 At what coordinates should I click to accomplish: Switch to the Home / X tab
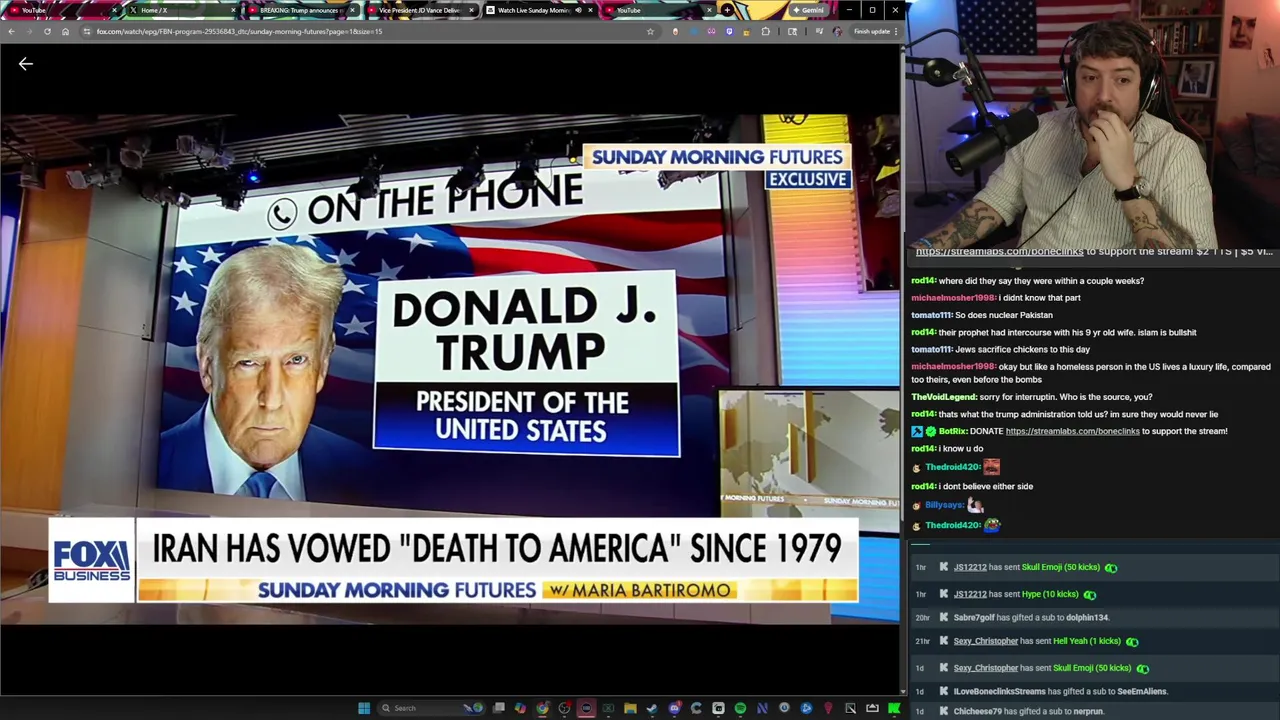tap(180, 10)
